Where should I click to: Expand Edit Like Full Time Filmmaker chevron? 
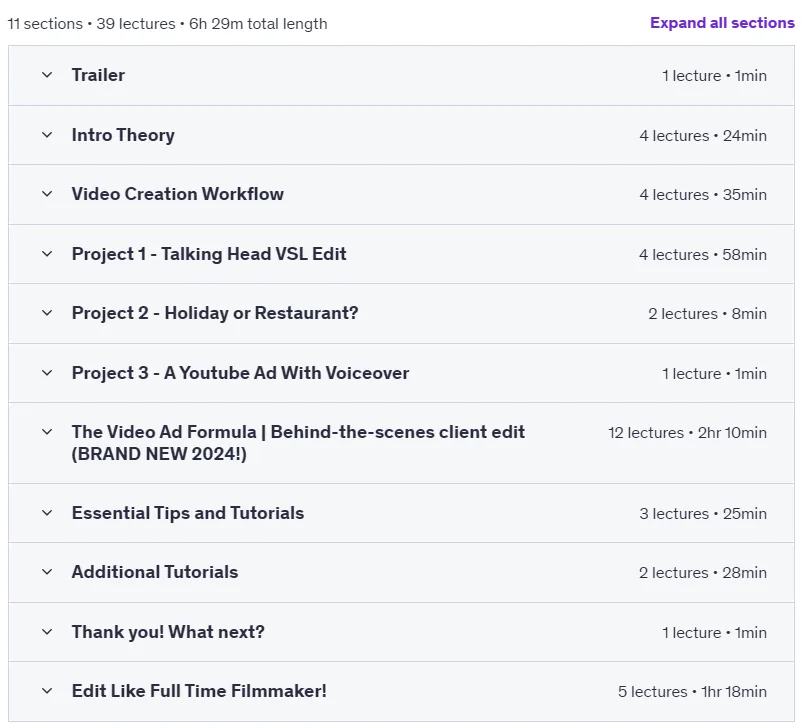click(x=47, y=691)
